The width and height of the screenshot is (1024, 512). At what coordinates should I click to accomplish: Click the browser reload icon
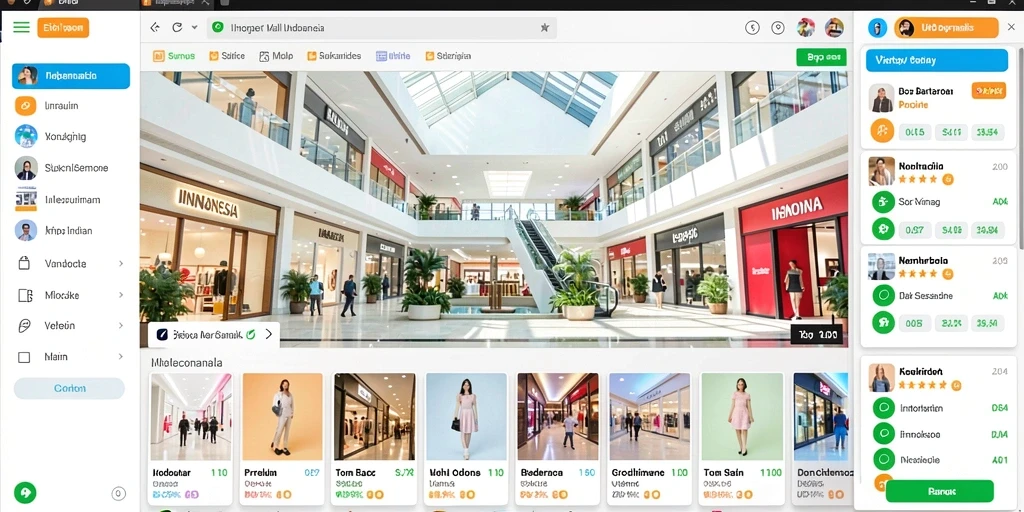pyautogui.click(x=176, y=27)
